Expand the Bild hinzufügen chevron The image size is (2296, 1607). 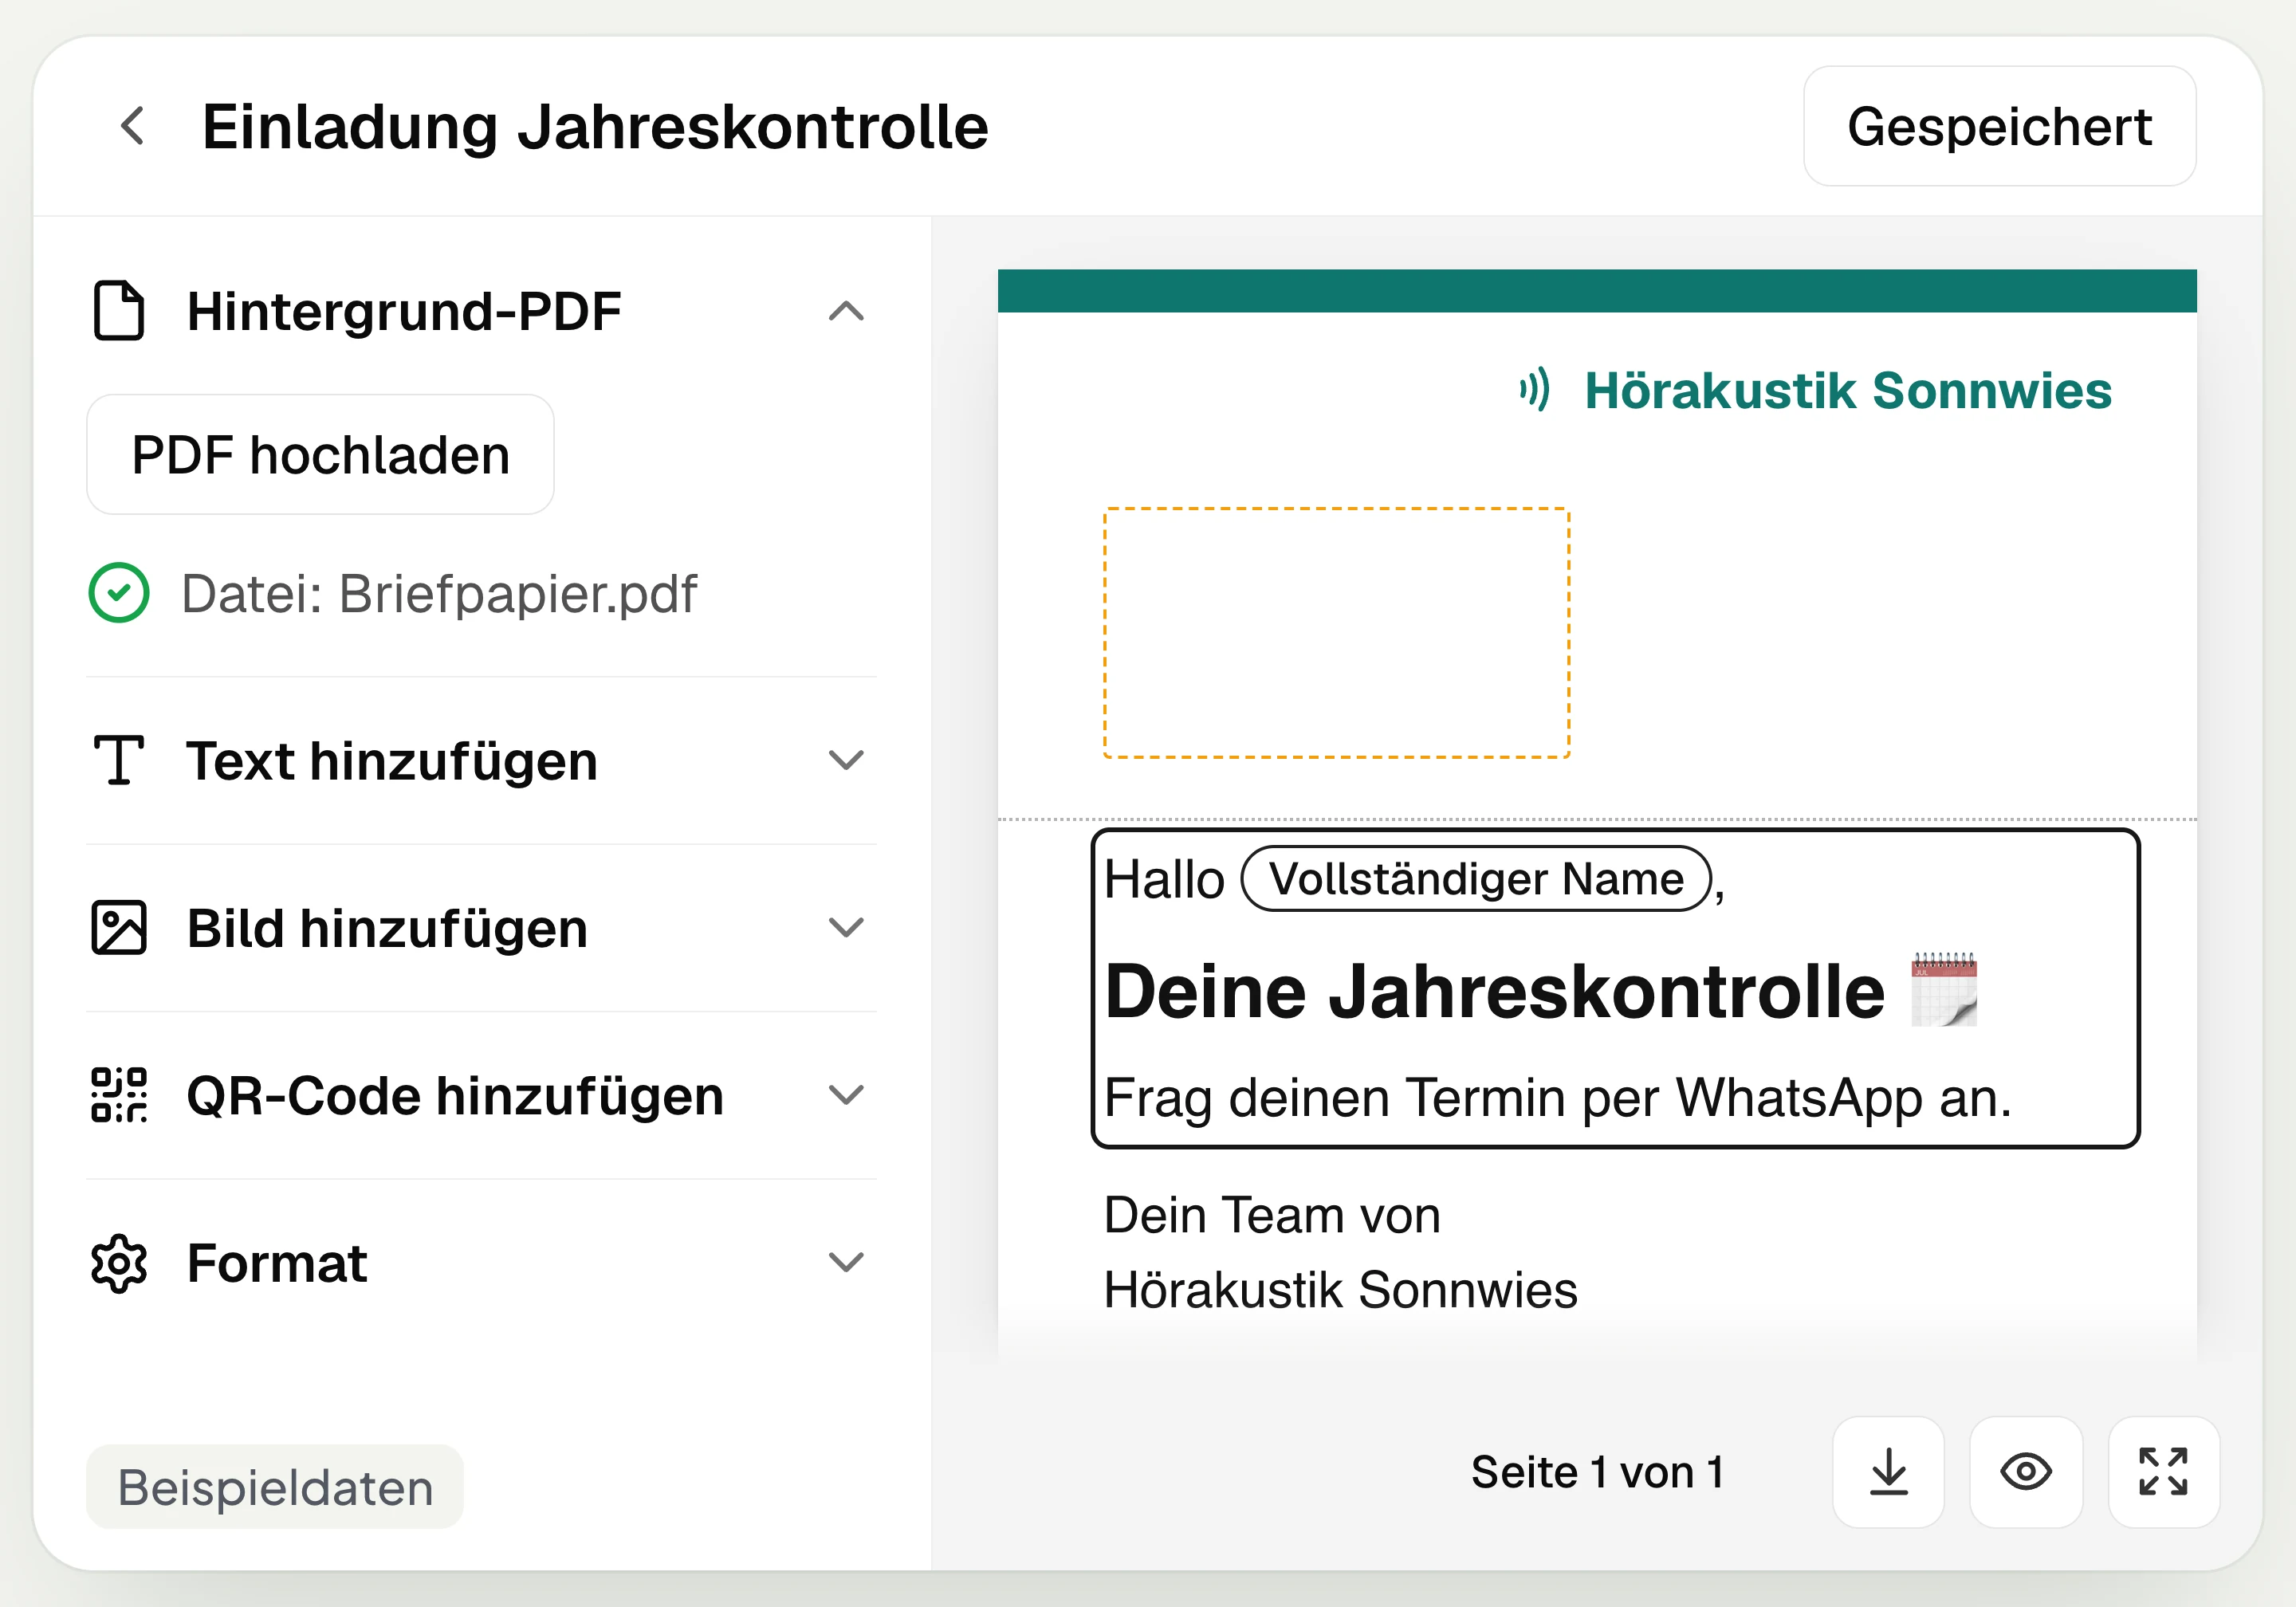click(846, 927)
